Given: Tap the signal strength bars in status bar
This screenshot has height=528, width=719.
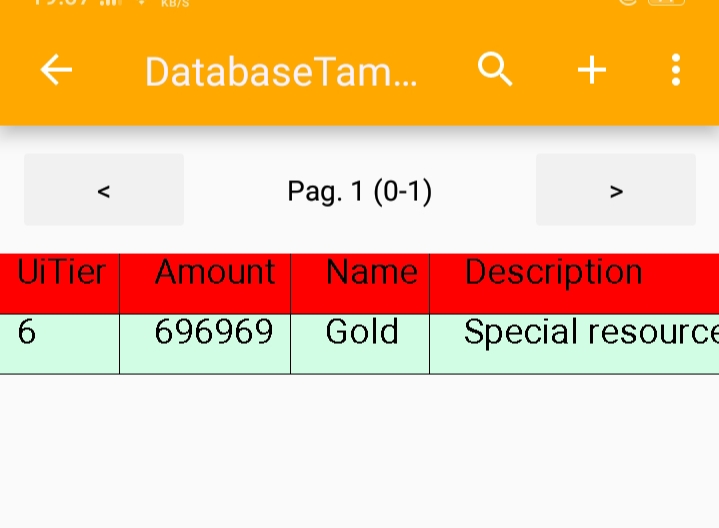Looking at the screenshot, I should (x=110, y=3).
